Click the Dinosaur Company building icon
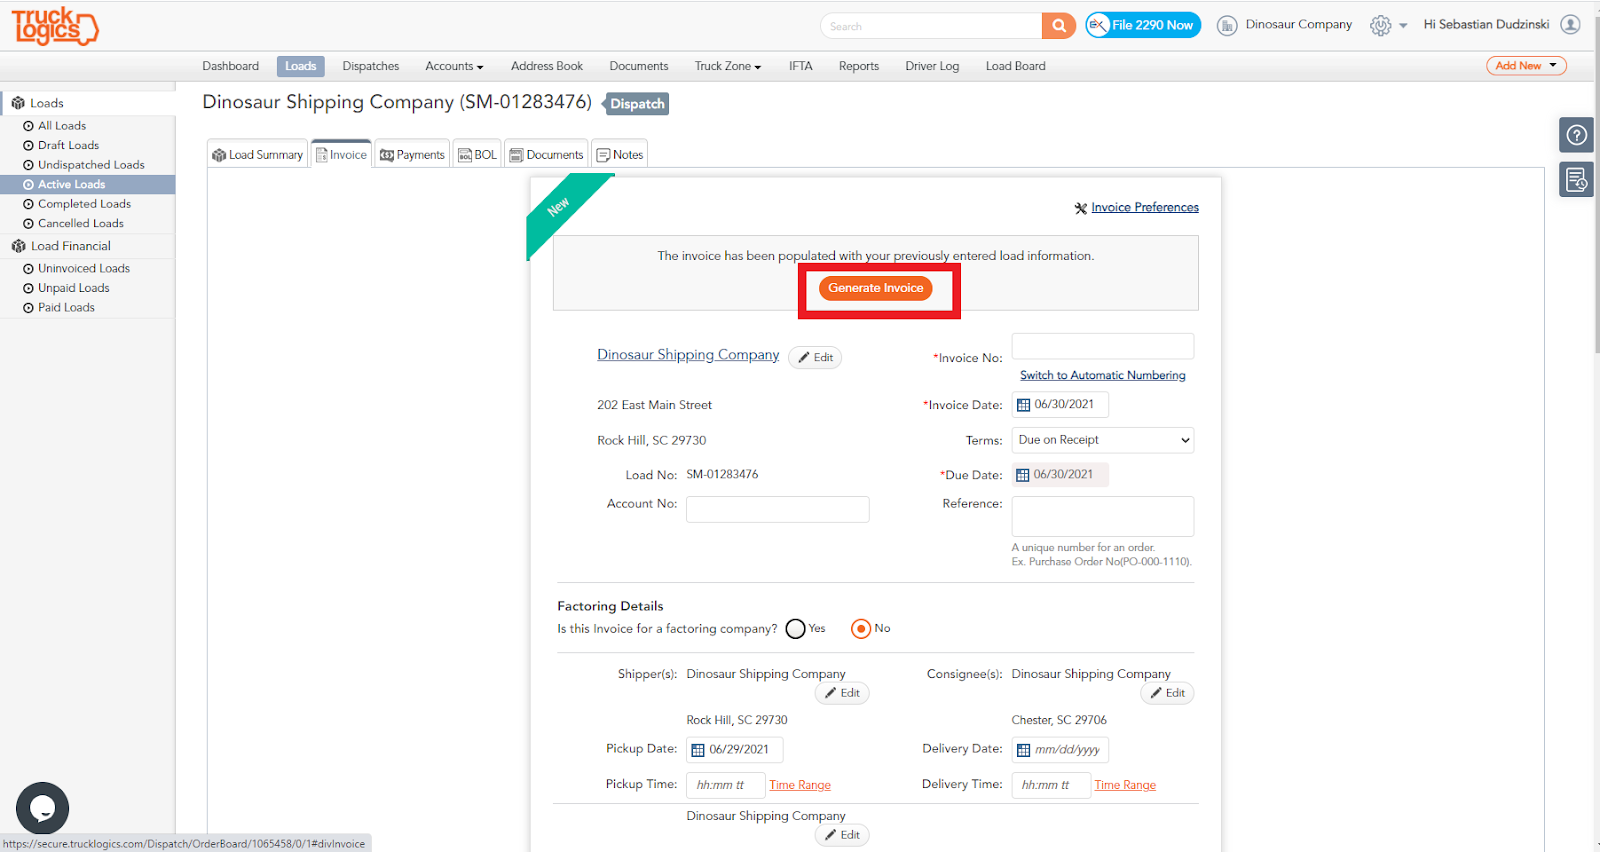 (1227, 26)
